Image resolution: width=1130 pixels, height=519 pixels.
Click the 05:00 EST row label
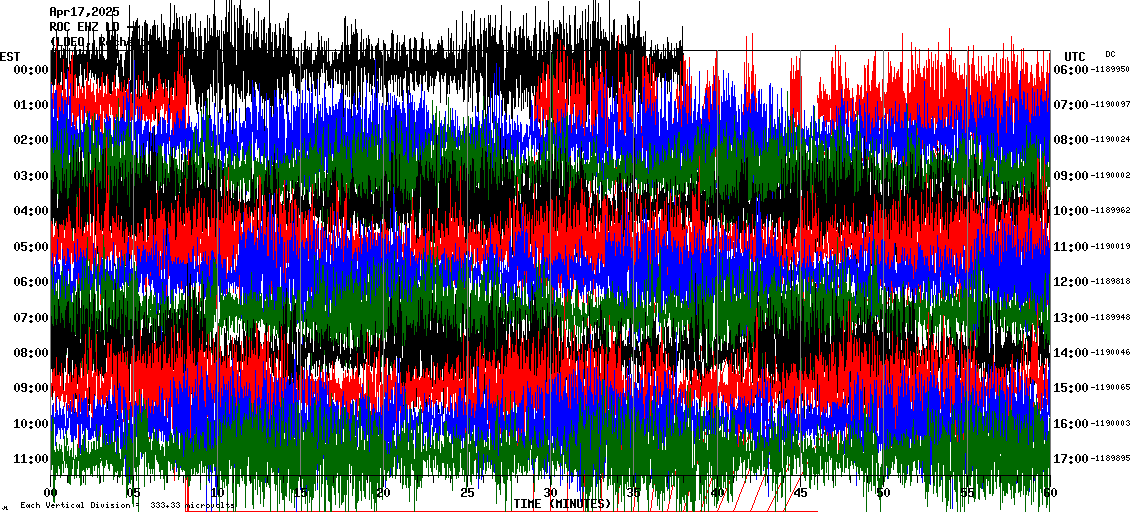[32, 247]
